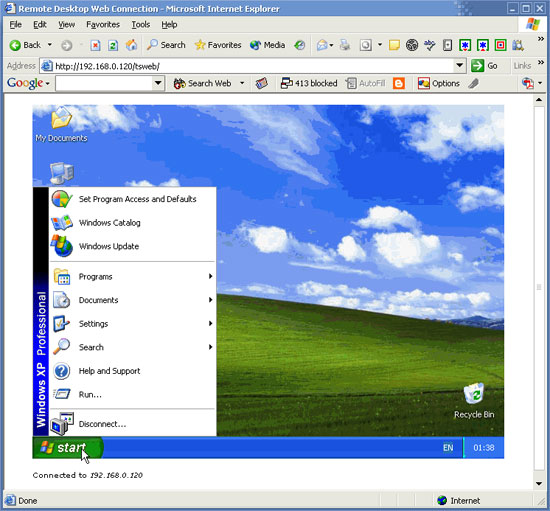Expand the Settings submenu
Viewport: 550px width, 511px height.
tap(133, 324)
